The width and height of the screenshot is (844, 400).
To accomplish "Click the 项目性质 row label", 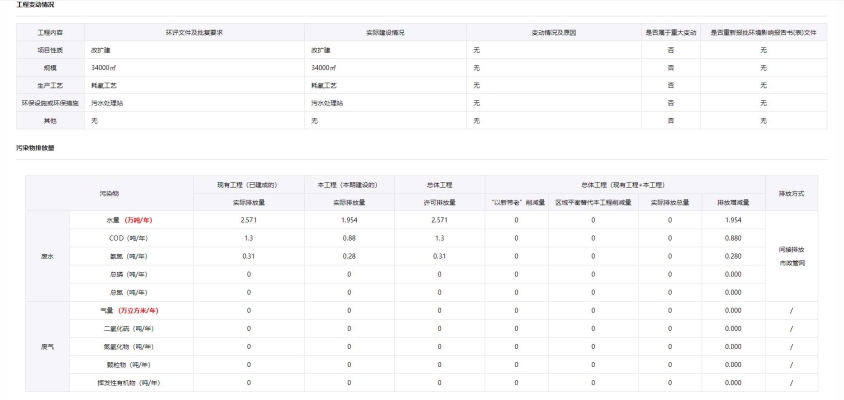I will 50,48.
